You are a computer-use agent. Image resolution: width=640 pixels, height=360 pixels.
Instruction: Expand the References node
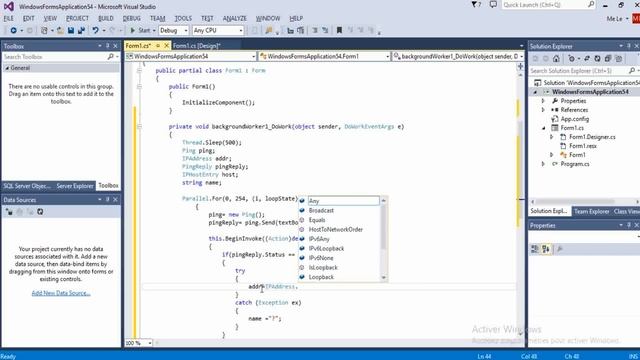(543, 110)
